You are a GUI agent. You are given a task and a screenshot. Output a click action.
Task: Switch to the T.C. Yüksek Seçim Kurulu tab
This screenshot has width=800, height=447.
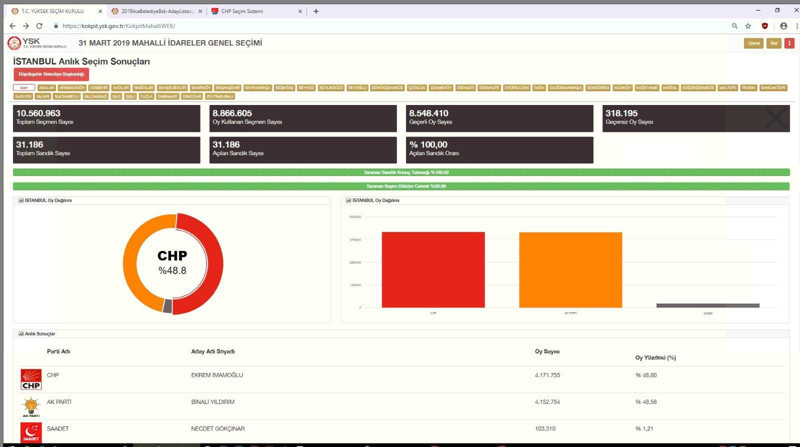pos(56,11)
